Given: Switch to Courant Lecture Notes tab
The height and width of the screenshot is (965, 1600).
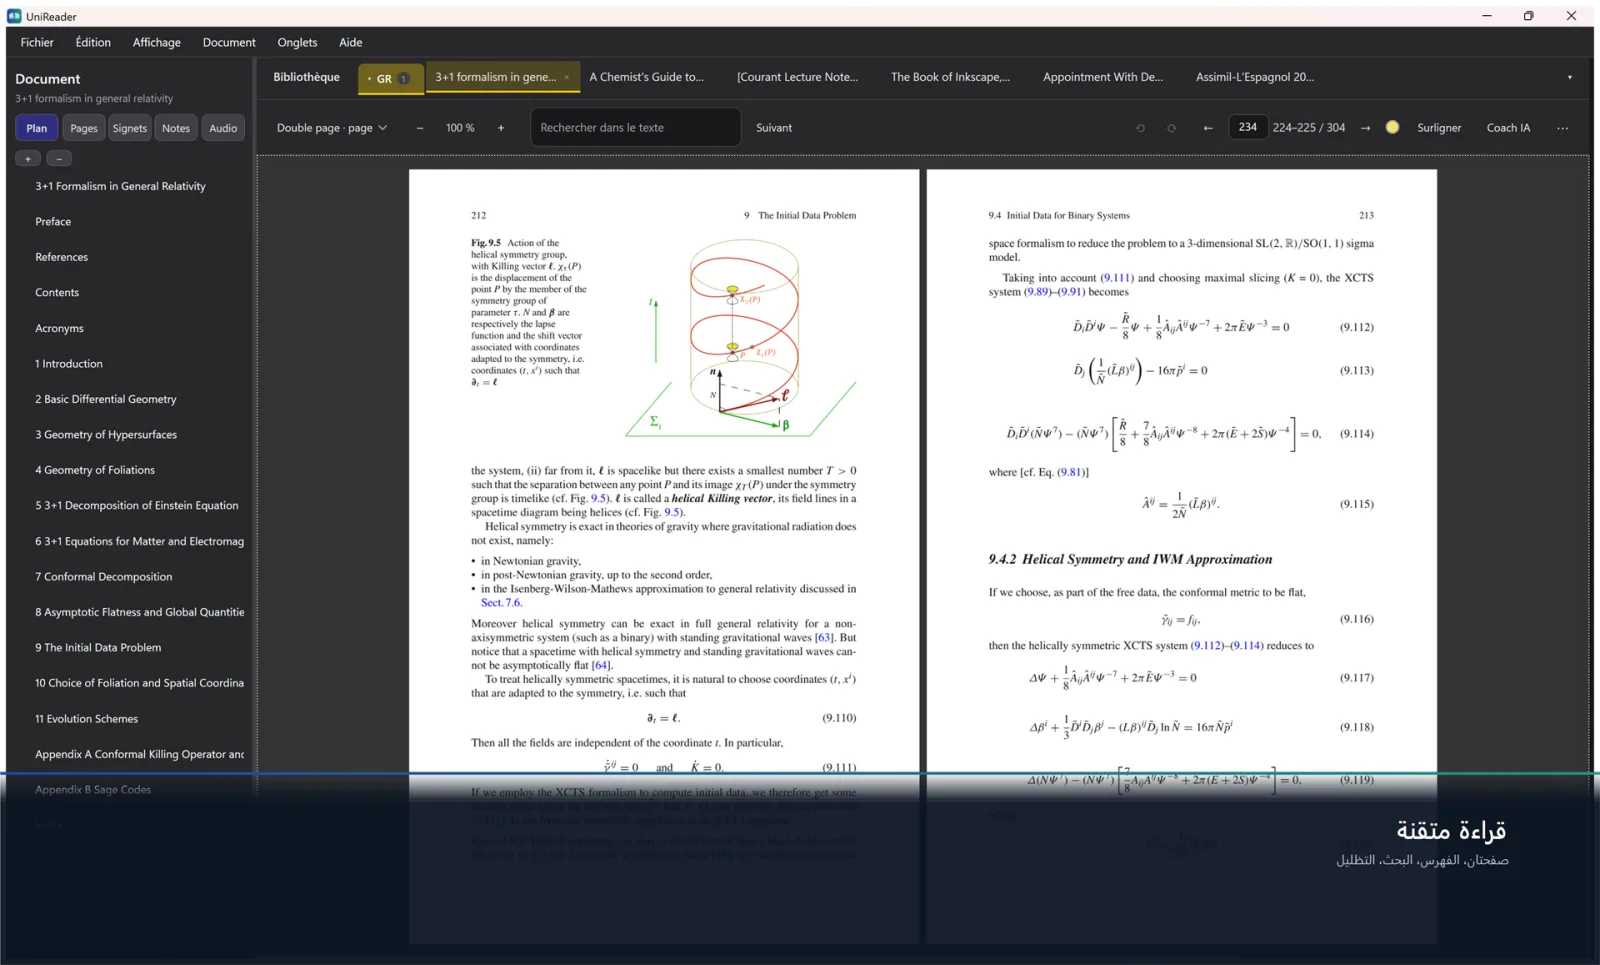Looking at the screenshot, I should pos(797,77).
